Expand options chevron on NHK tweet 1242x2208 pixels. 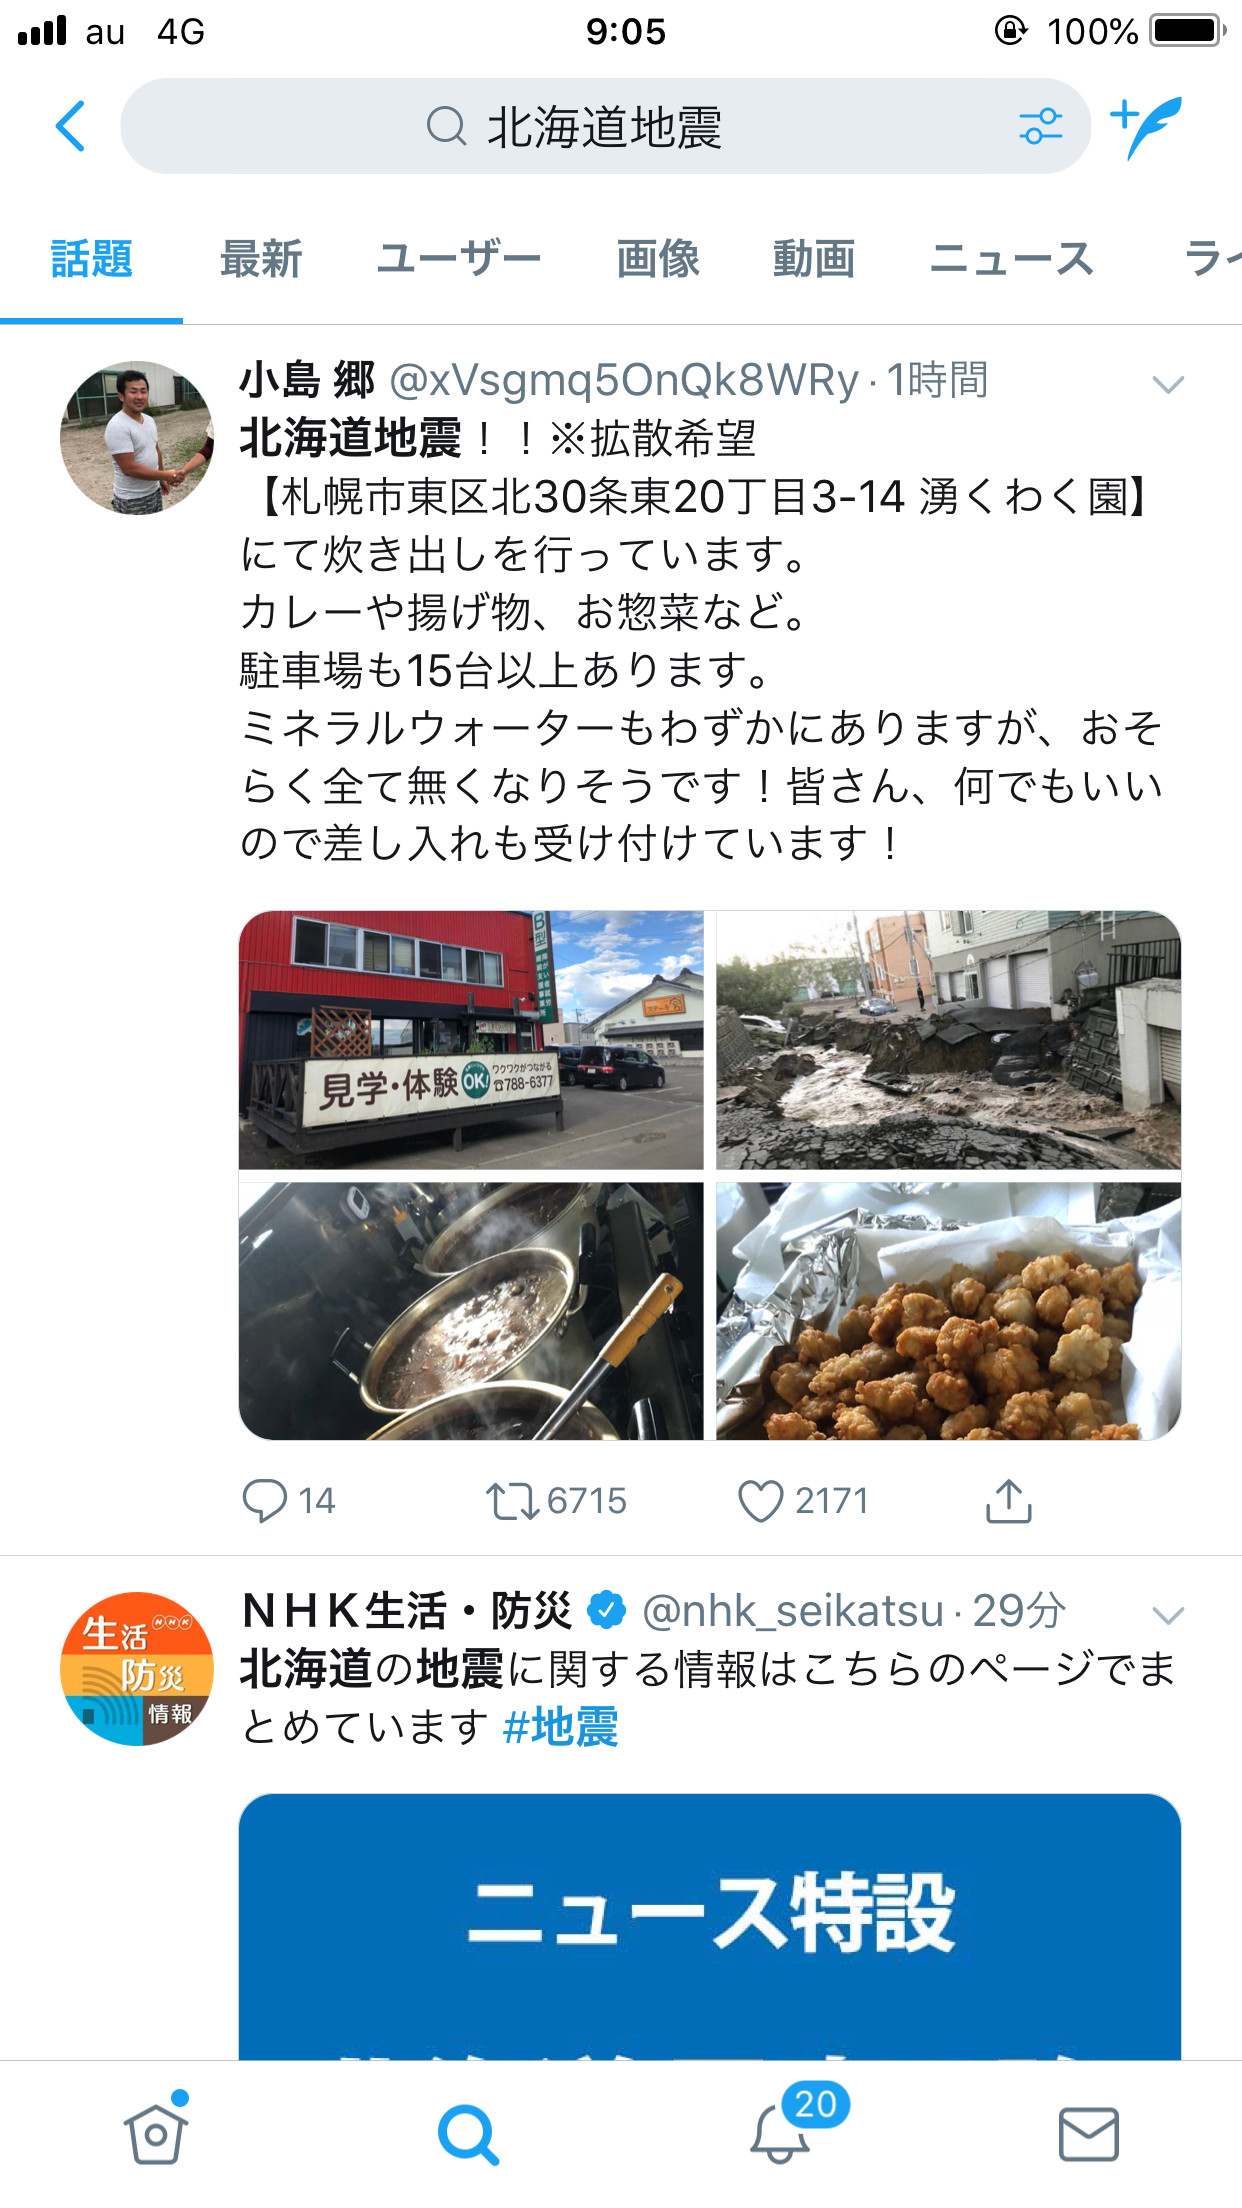tap(1168, 1615)
